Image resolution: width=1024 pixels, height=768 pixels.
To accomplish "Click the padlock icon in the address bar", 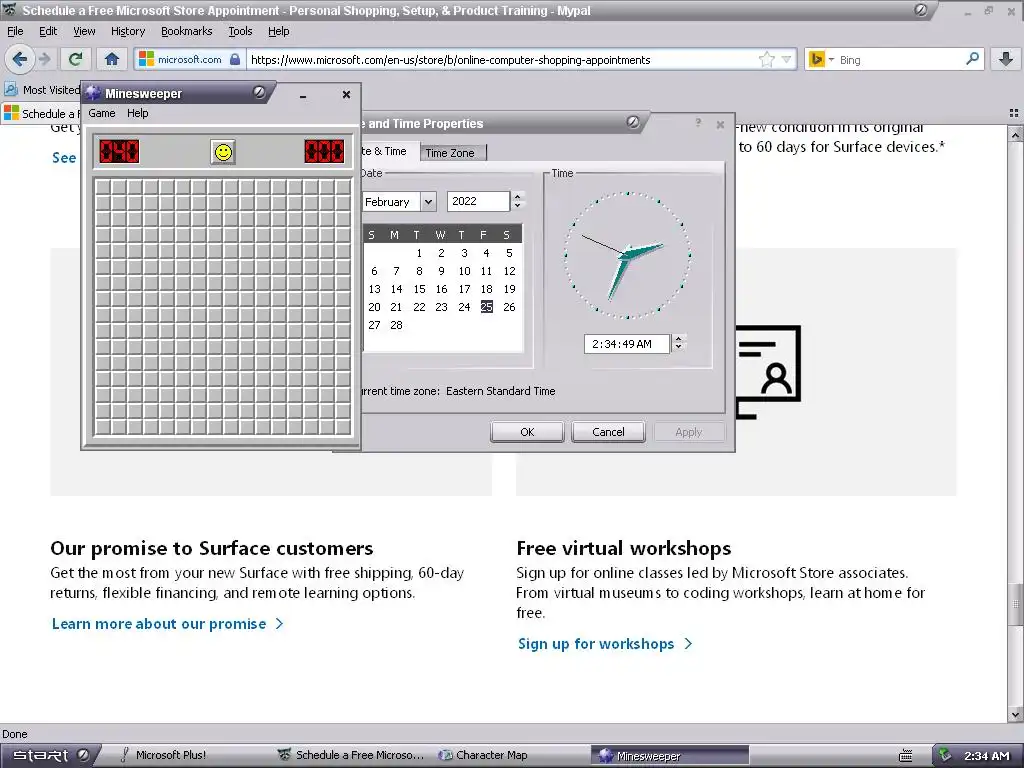I will coord(235,59).
